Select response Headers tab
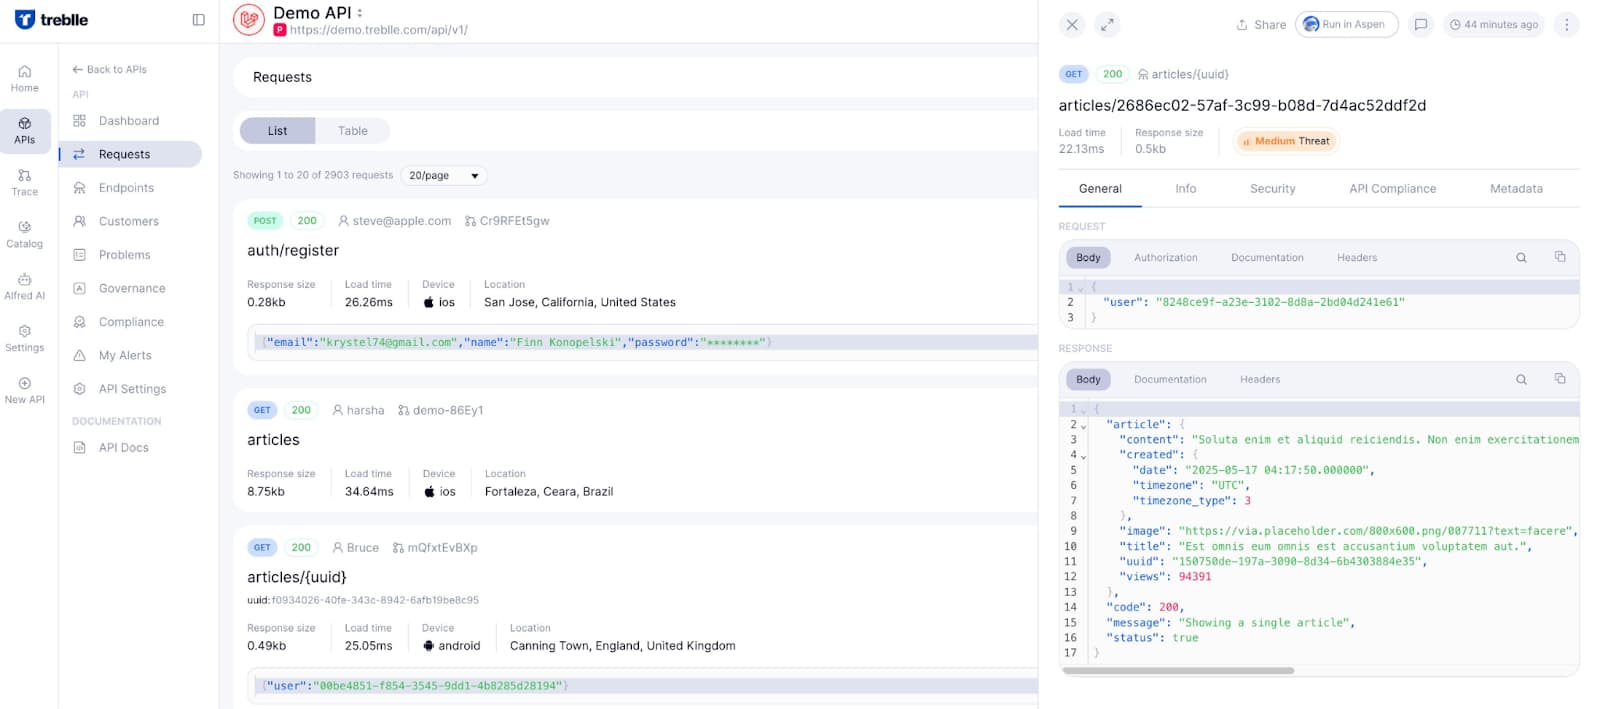The image size is (1600, 709). tap(1260, 380)
